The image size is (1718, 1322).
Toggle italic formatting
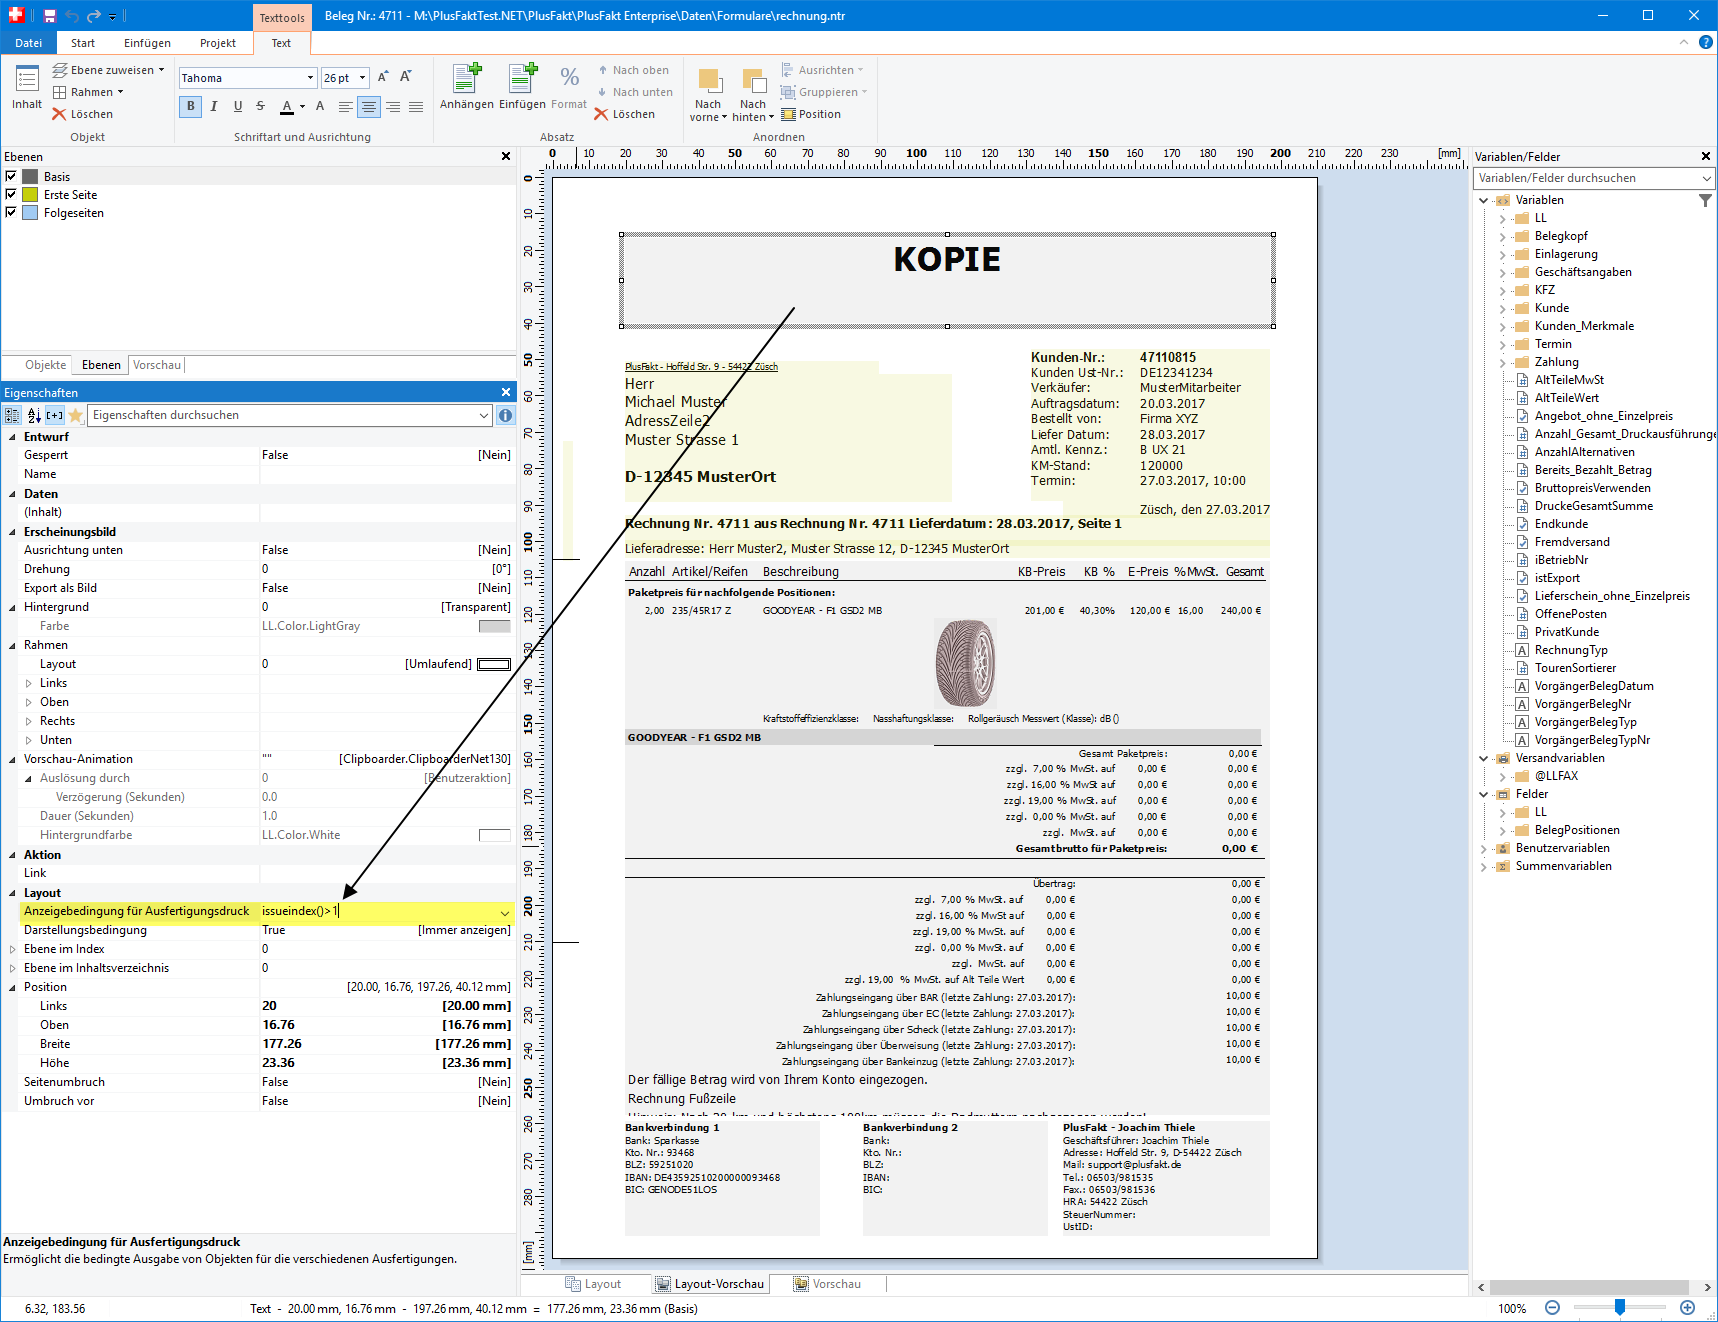point(214,106)
